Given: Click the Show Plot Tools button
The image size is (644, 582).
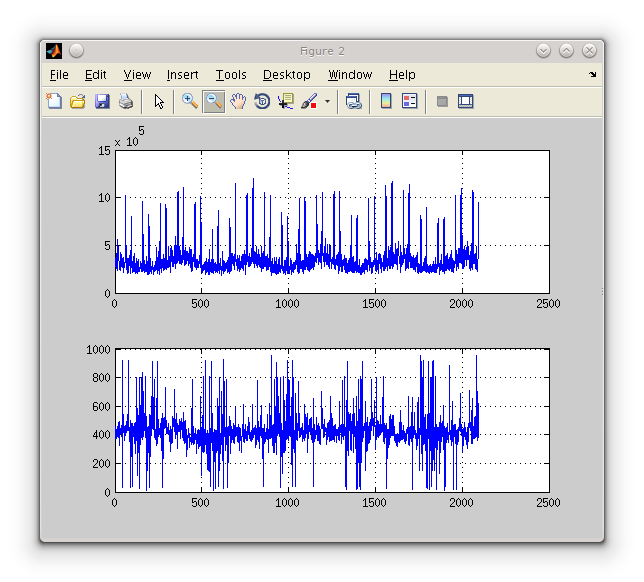Looking at the screenshot, I should (465, 101).
